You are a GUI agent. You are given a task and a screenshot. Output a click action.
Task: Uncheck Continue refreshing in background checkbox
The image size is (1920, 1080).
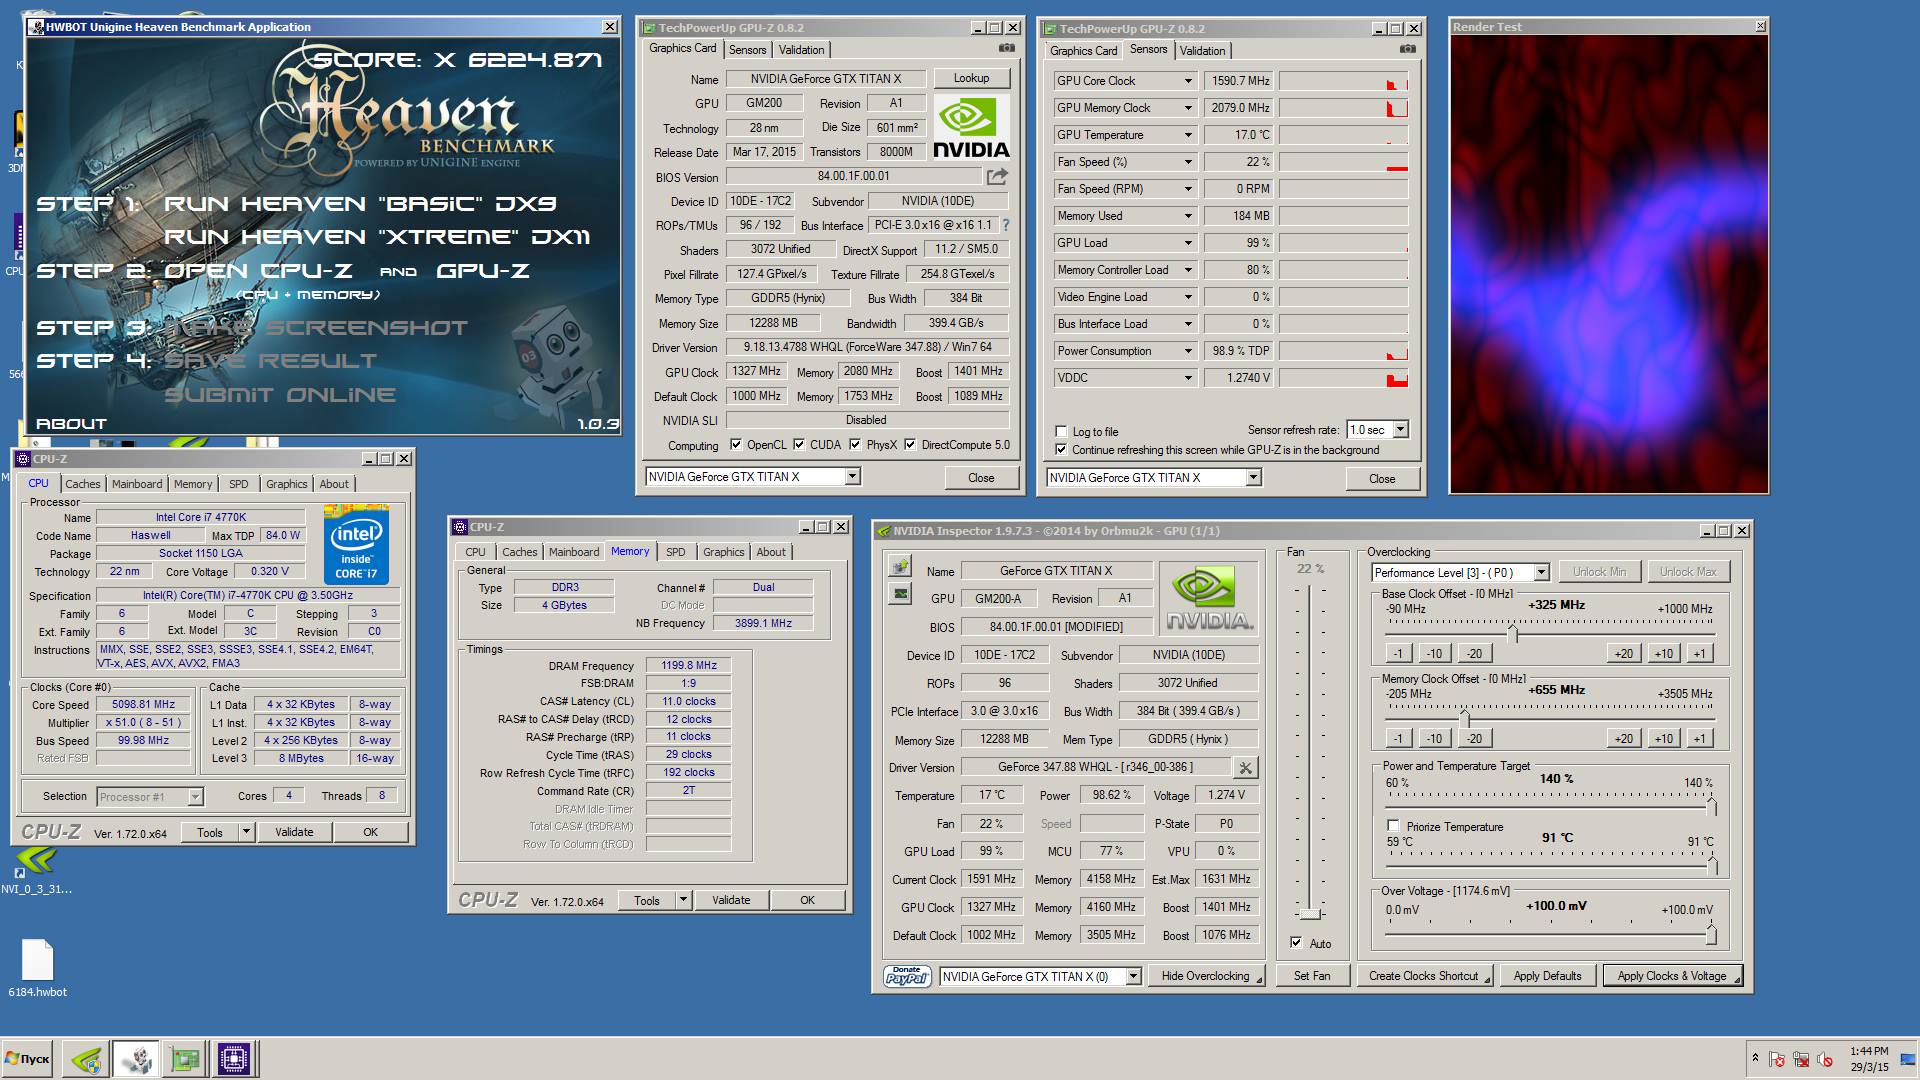(1061, 450)
